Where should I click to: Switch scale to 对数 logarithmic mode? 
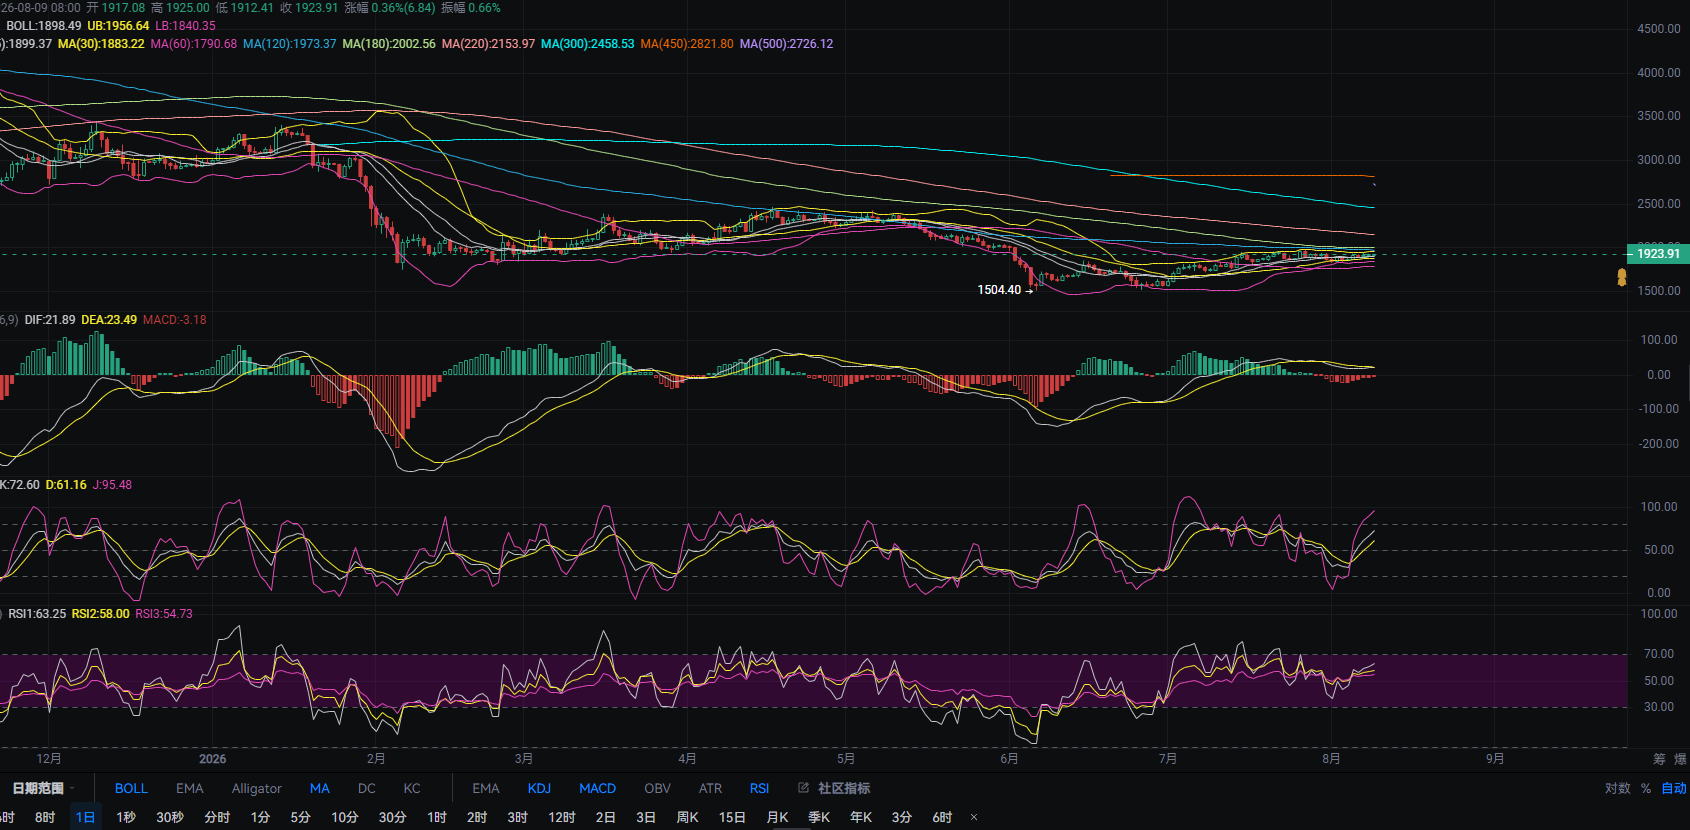(x=1617, y=788)
